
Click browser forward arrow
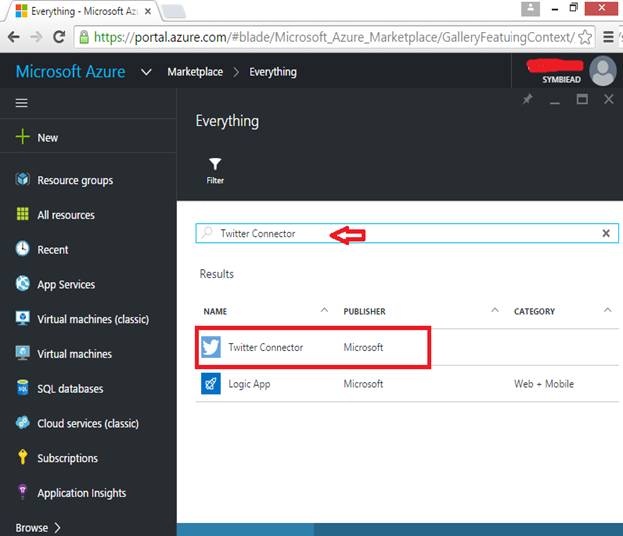[36, 37]
